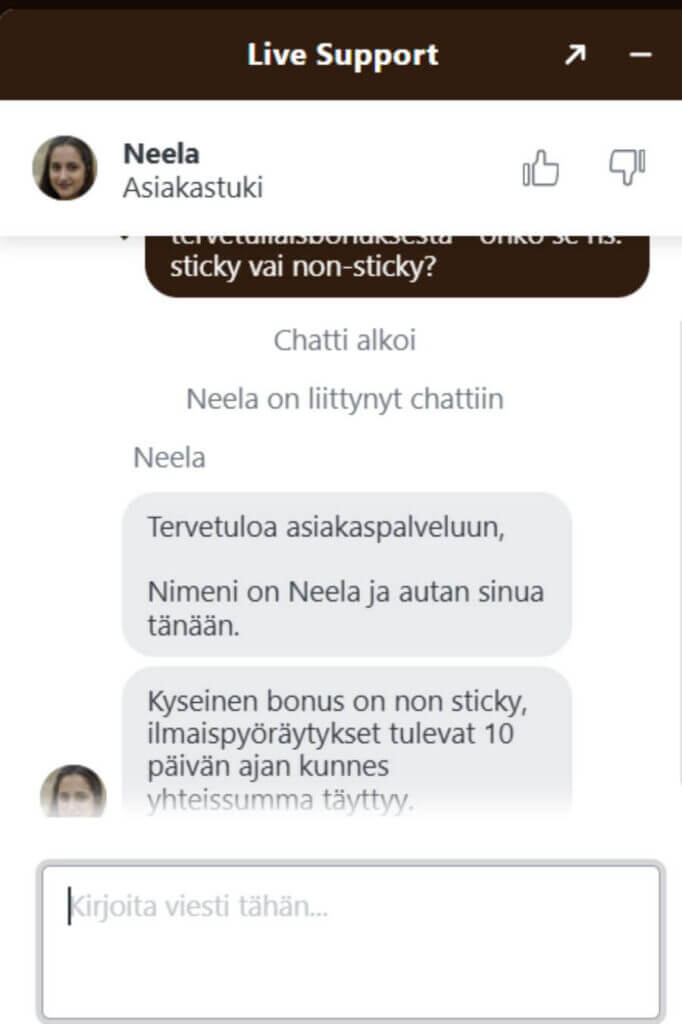The image size is (682, 1024).
Task: Minimize the Live Support chat window
Action: coord(640,54)
